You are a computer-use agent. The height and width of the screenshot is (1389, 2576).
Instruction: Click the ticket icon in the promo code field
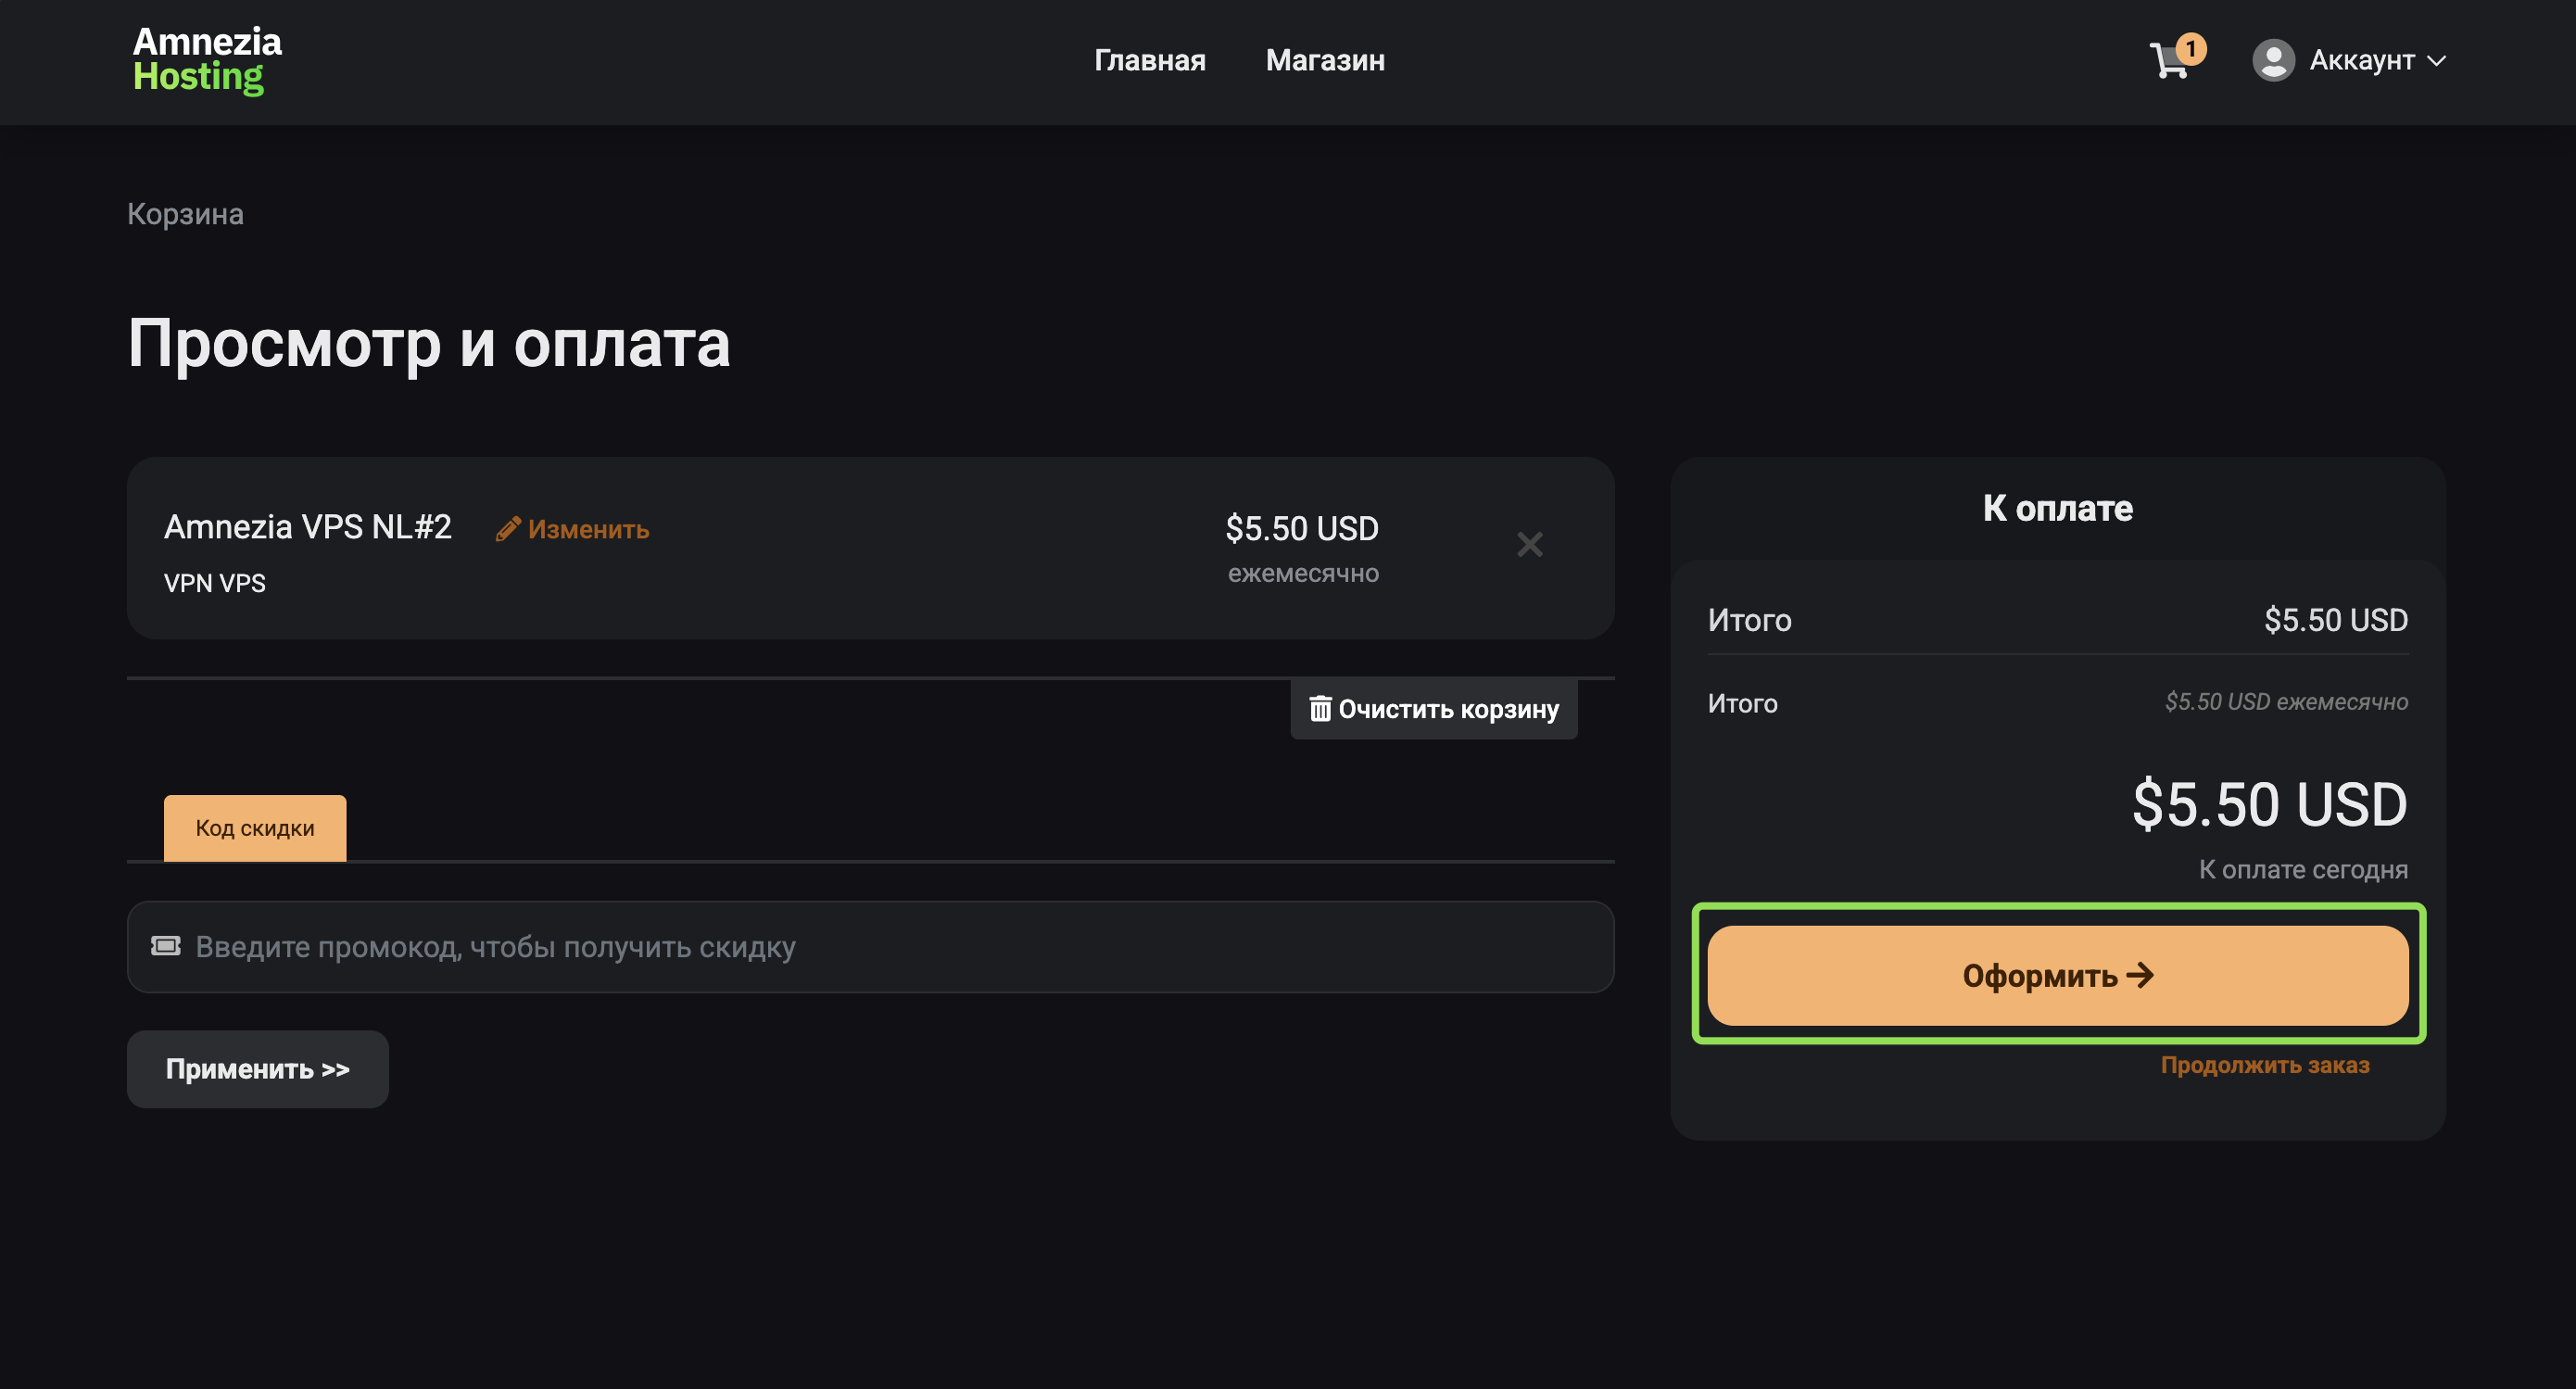click(166, 946)
